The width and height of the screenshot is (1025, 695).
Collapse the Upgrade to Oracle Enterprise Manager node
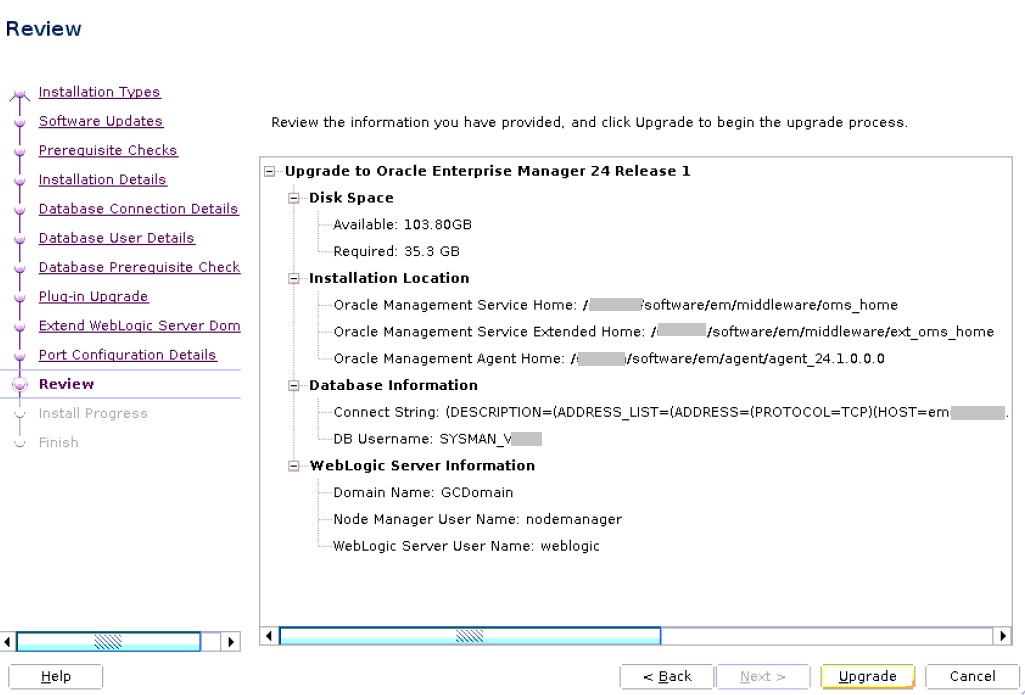pos(269,171)
